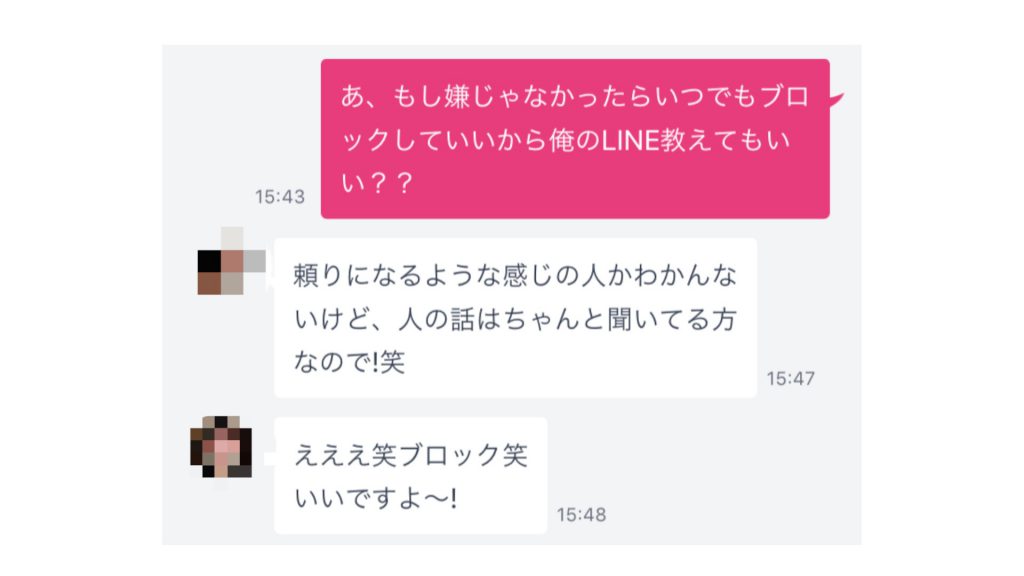Select the reply bubble えええ笑ブロック笑

click(410, 475)
